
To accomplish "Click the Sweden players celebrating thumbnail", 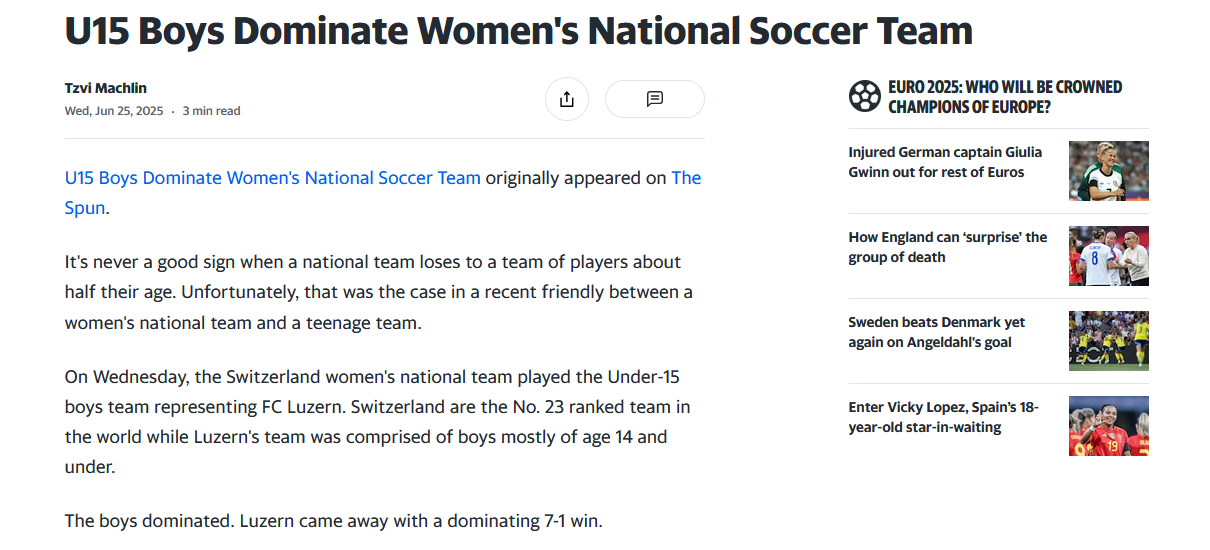I will 1109,341.
